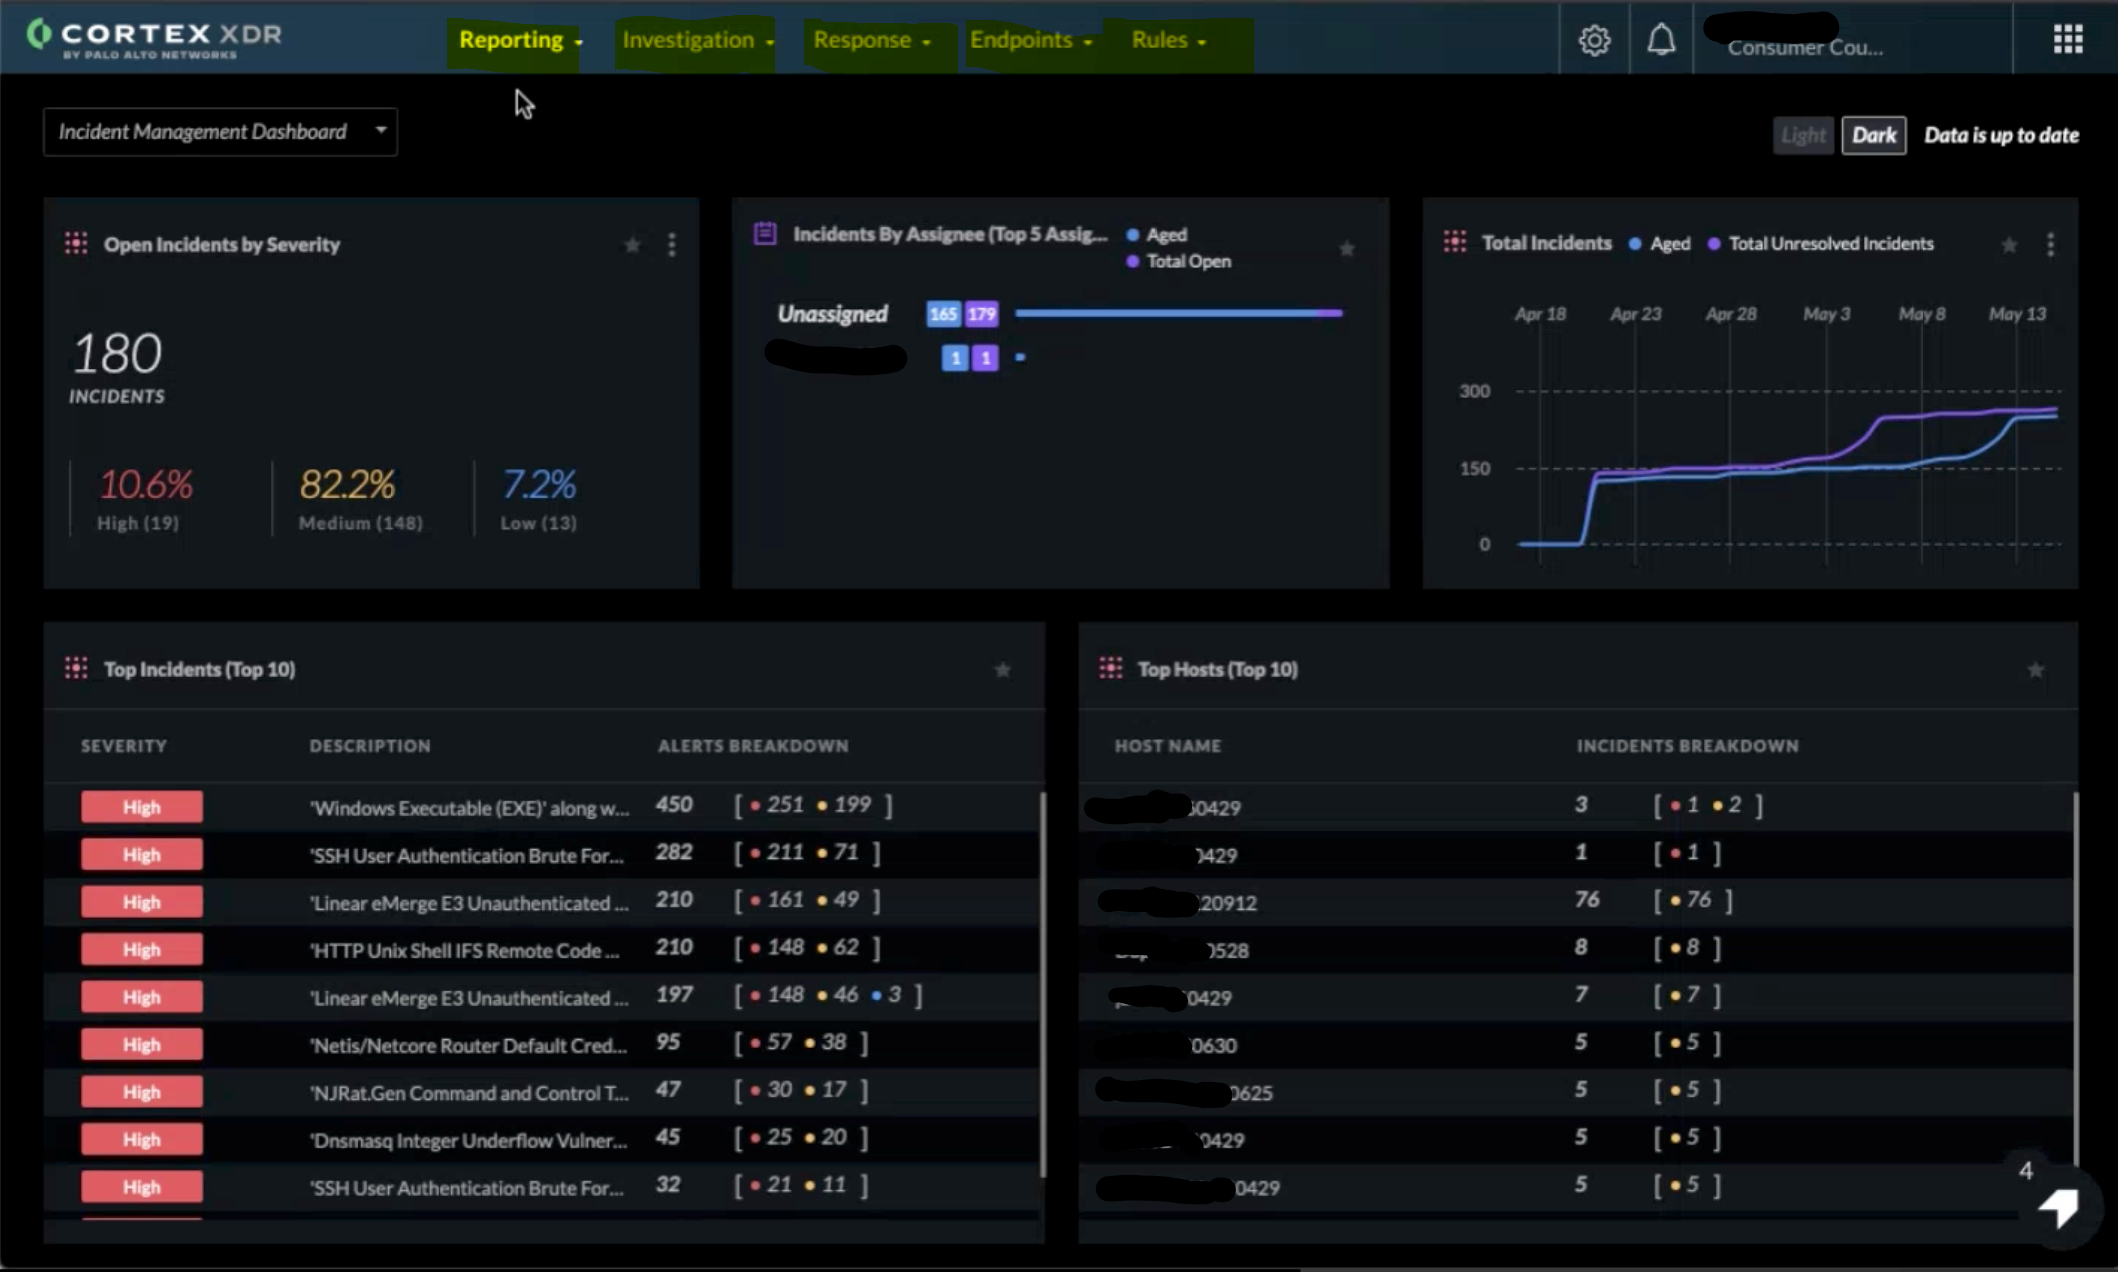The width and height of the screenshot is (2118, 1272).
Task: Star the Top Incidents widget
Action: [1002, 670]
